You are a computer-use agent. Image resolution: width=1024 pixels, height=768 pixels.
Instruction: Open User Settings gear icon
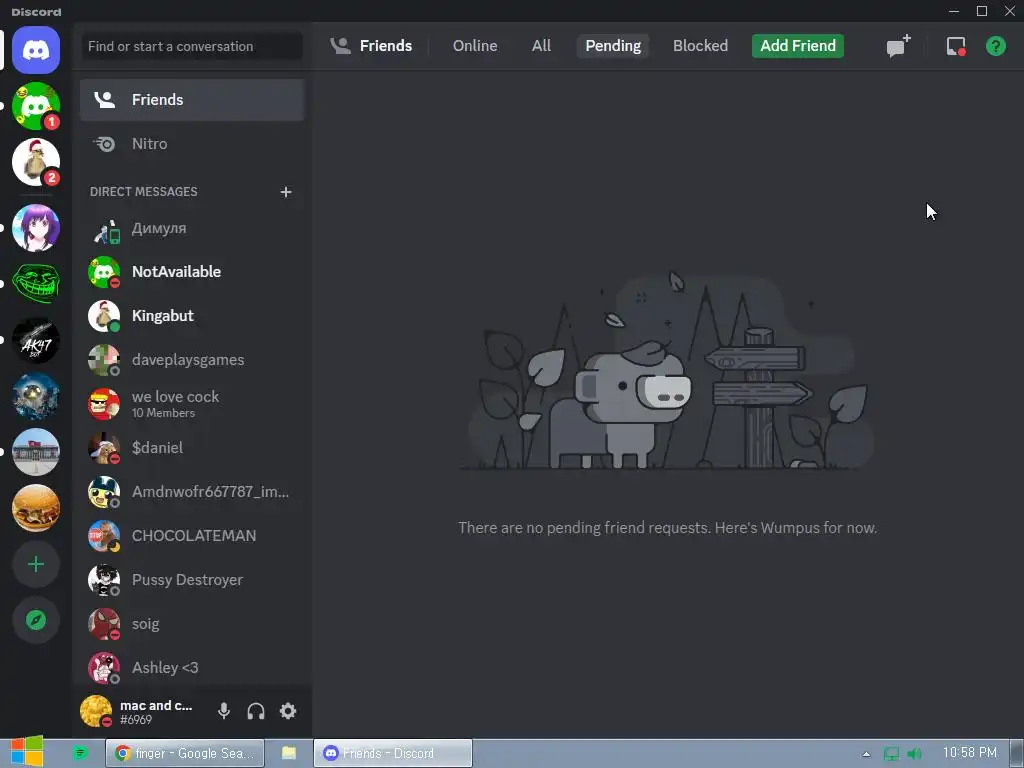point(288,711)
